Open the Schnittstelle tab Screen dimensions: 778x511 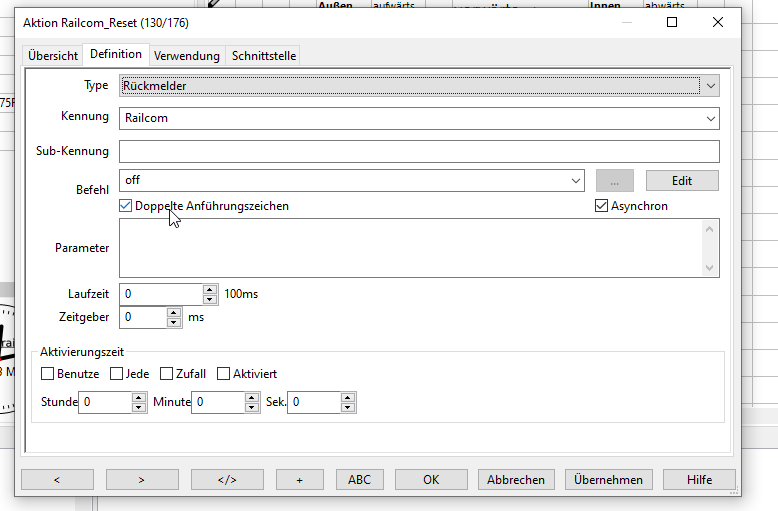pyautogui.click(x=264, y=56)
